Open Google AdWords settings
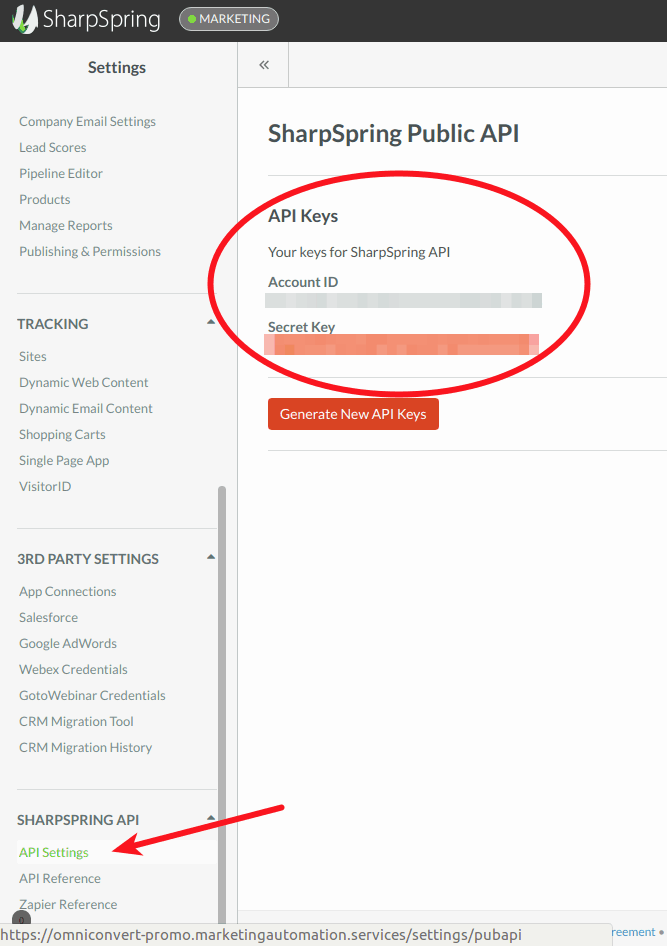Screen dimensions: 667x946 point(68,643)
